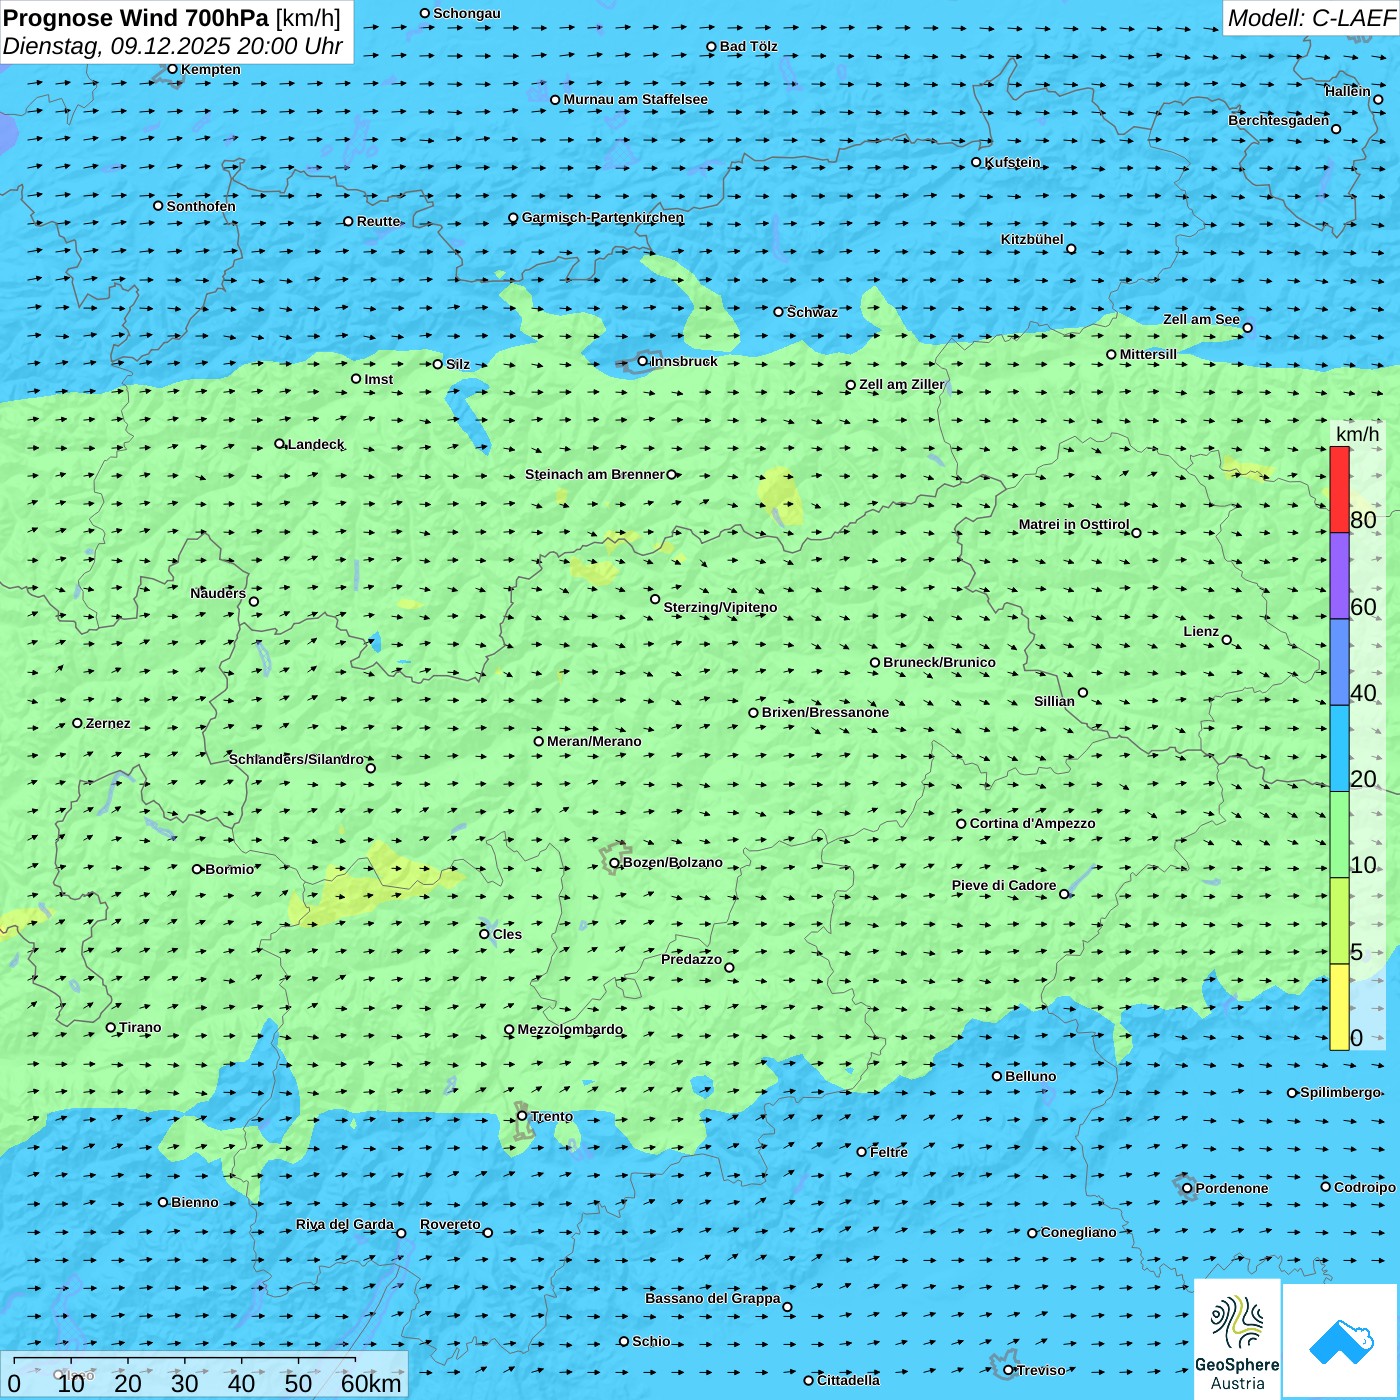
Task: Select the Bozen/Bolzano city marker
Action: [615, 863]
